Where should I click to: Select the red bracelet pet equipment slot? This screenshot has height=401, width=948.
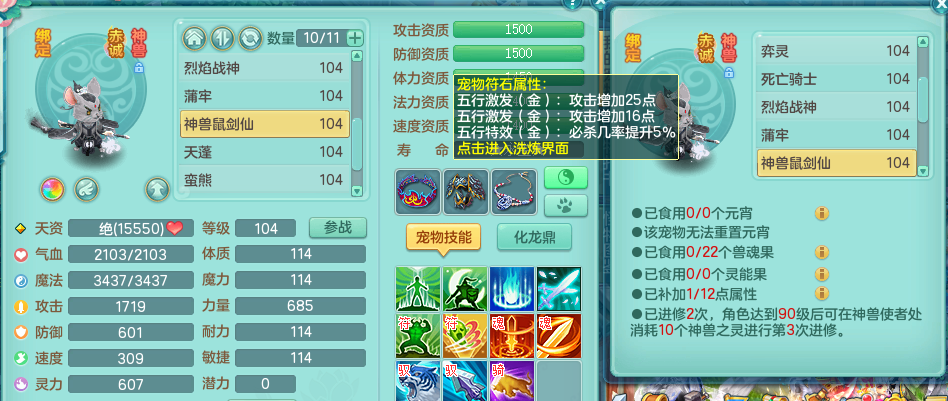pyautogui.click(x=418, y=192)
